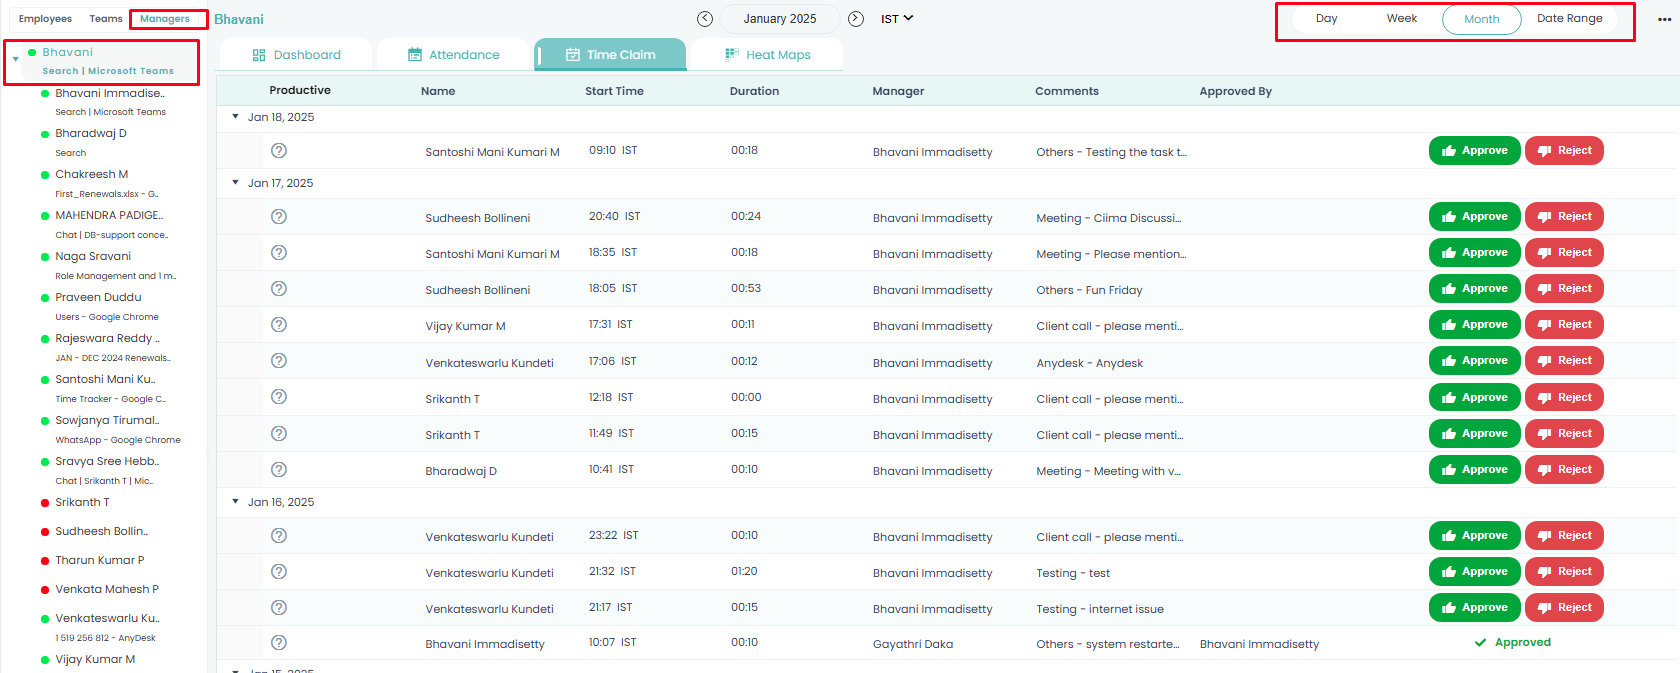The height and width of the screenshot is (673, 1680).
Task: Click question icon on internet issue row
Action: point(279,608)
